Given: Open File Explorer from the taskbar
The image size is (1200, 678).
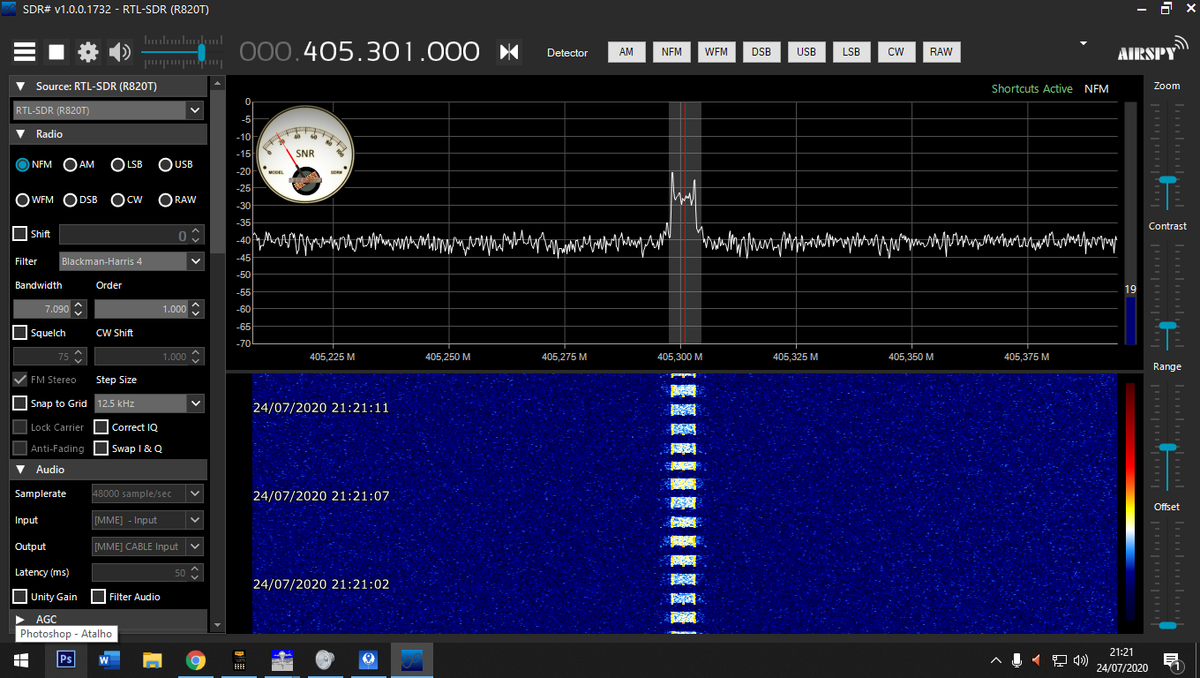Looking at the screenshot, I should [152, 660].
